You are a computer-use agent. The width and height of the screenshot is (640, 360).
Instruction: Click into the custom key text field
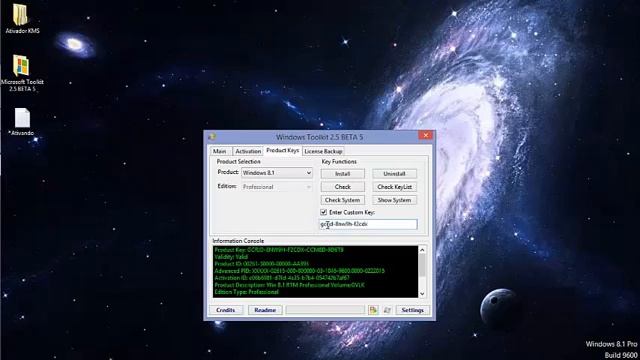pyautogui.click(x=368, y=224)
